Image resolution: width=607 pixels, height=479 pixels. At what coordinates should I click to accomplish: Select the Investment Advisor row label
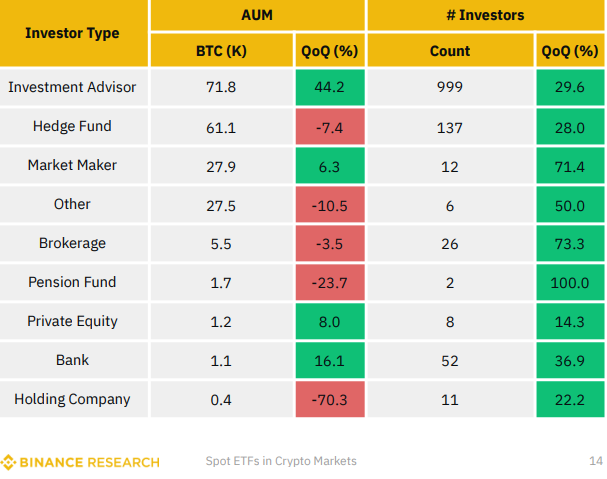pos(74,87)
